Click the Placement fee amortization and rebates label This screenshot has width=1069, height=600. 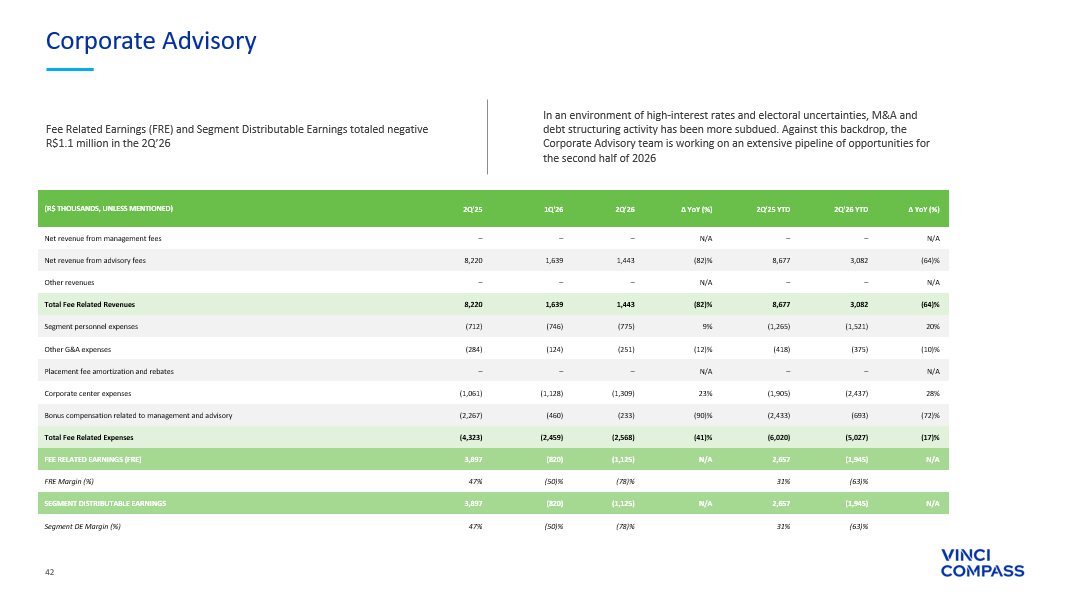(x=109, y=372)
